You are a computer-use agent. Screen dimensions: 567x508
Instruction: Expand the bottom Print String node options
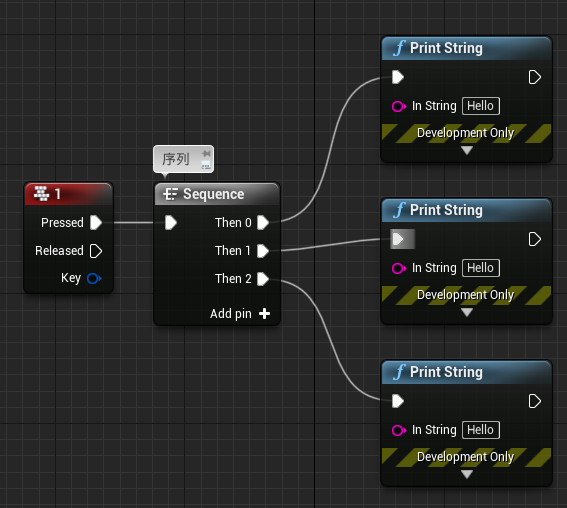click(467, 474)
